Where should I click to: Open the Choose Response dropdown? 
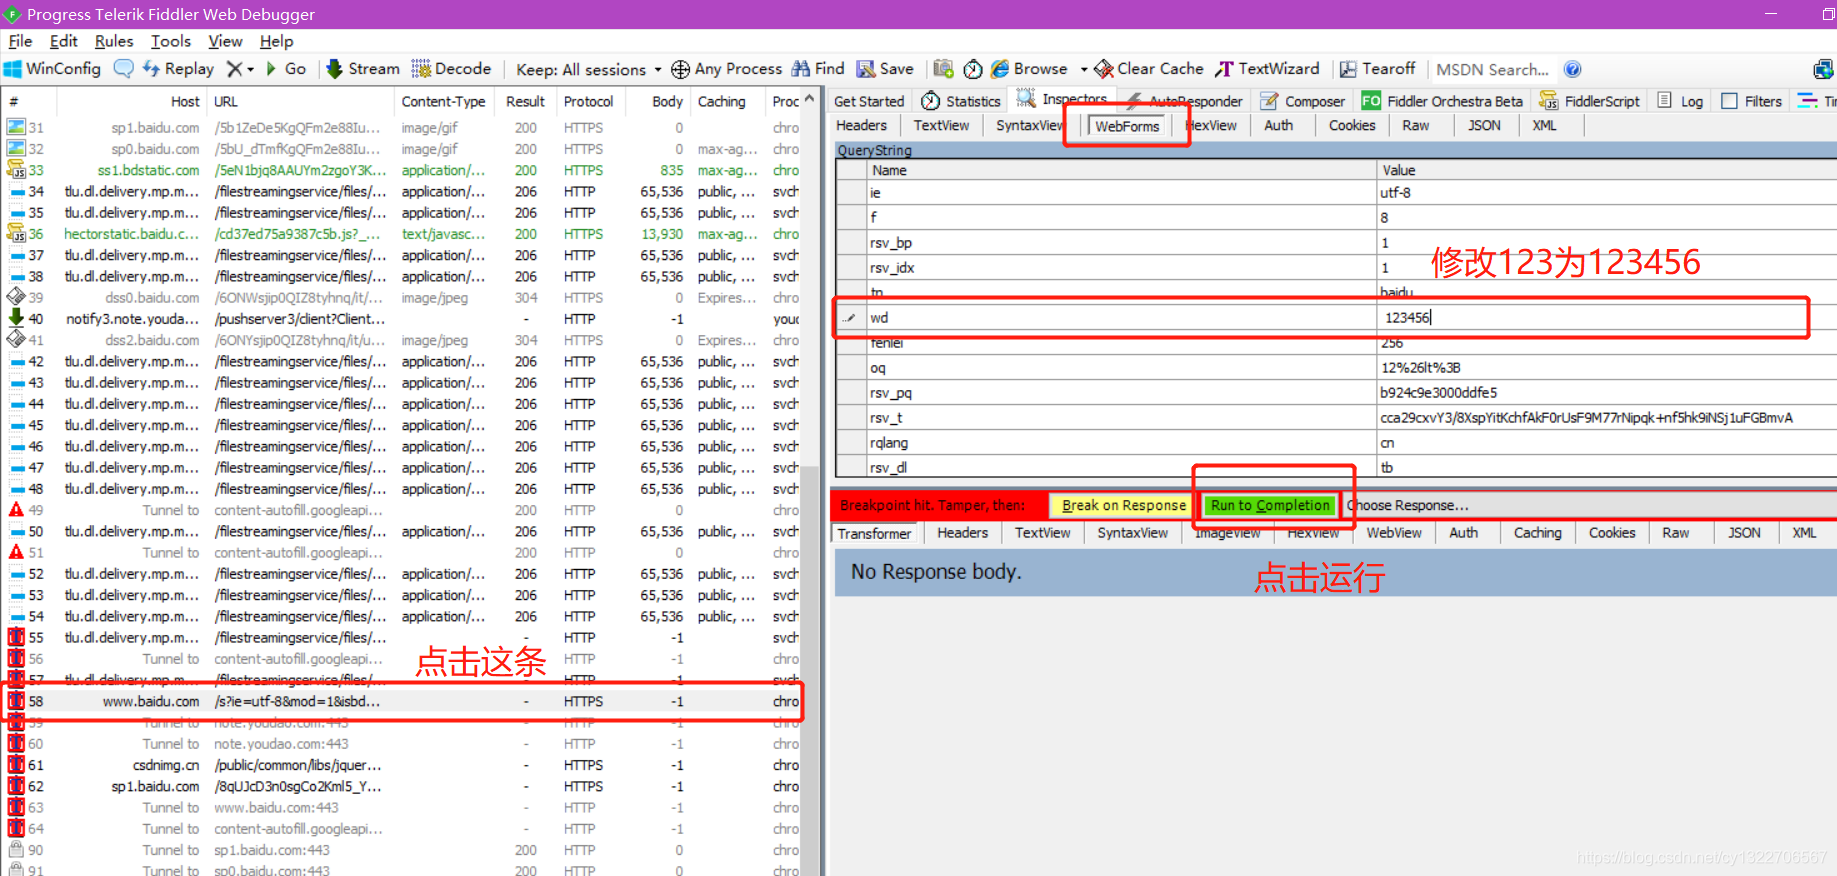1408,506
